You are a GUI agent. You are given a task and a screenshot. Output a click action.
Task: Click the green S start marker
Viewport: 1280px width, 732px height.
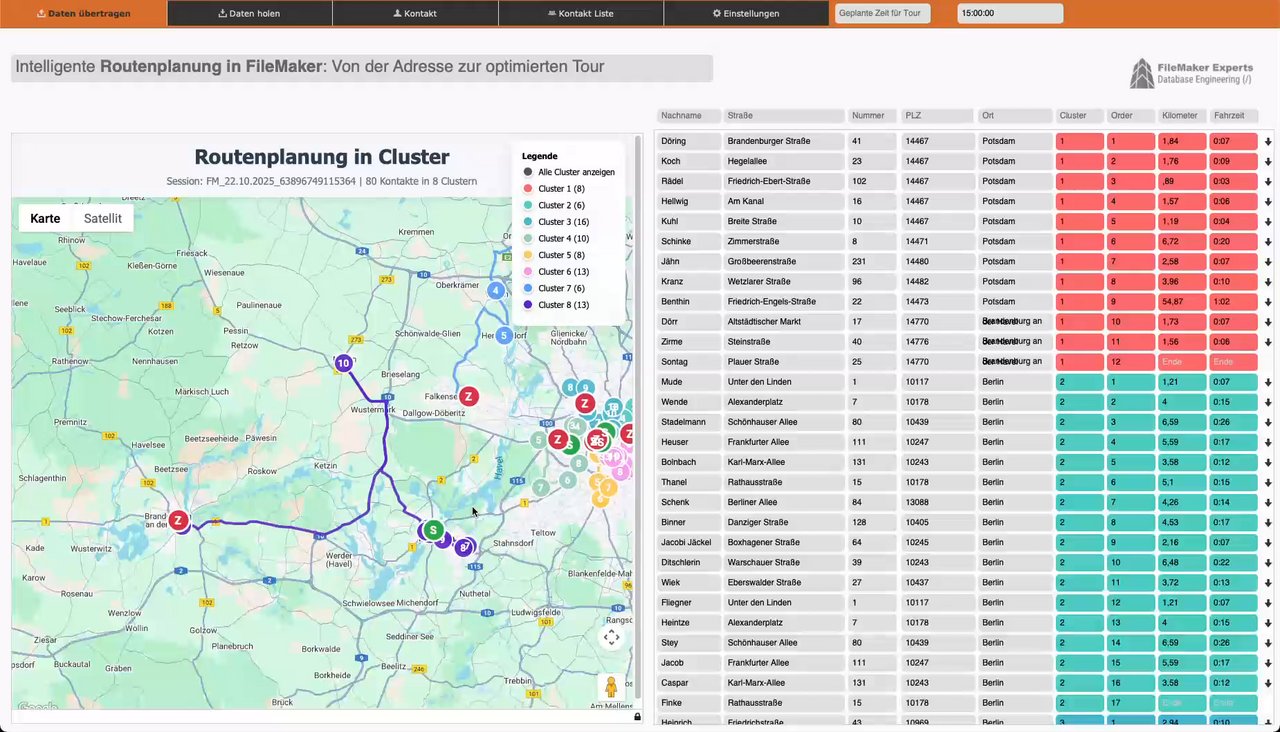pos(433,529)
